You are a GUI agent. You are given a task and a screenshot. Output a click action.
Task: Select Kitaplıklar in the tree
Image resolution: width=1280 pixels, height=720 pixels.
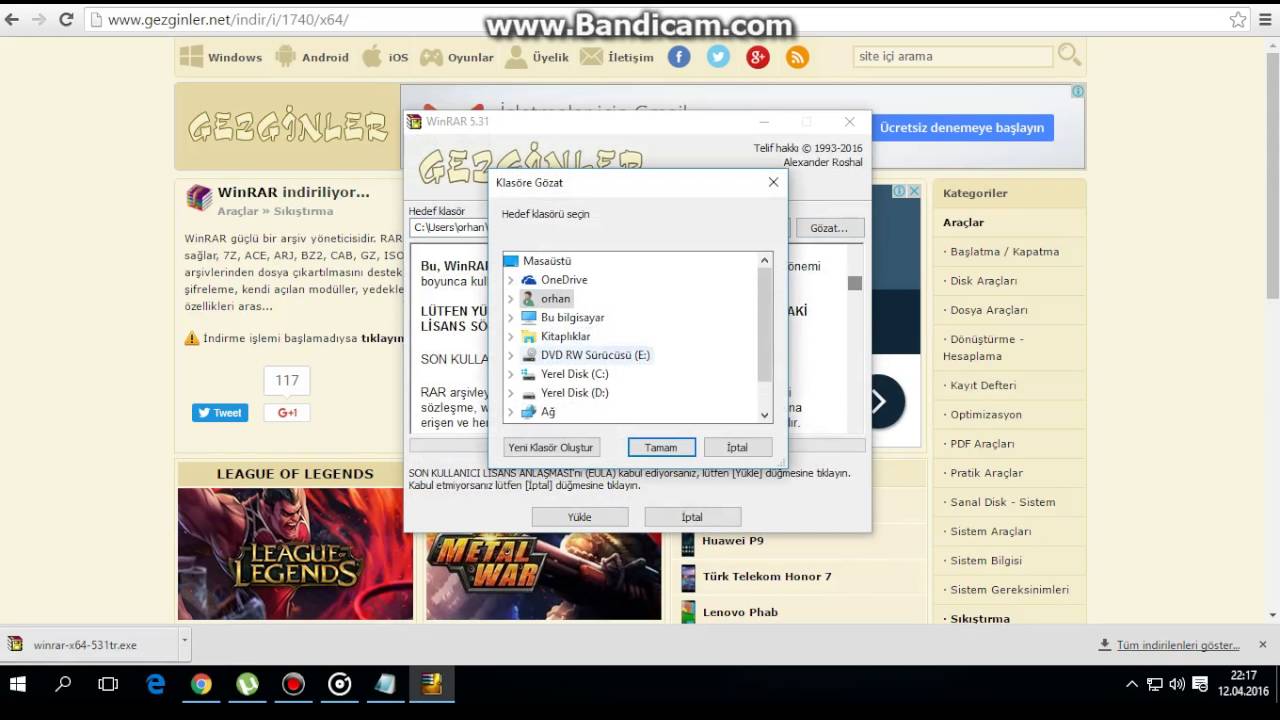(x=565, y=337)
